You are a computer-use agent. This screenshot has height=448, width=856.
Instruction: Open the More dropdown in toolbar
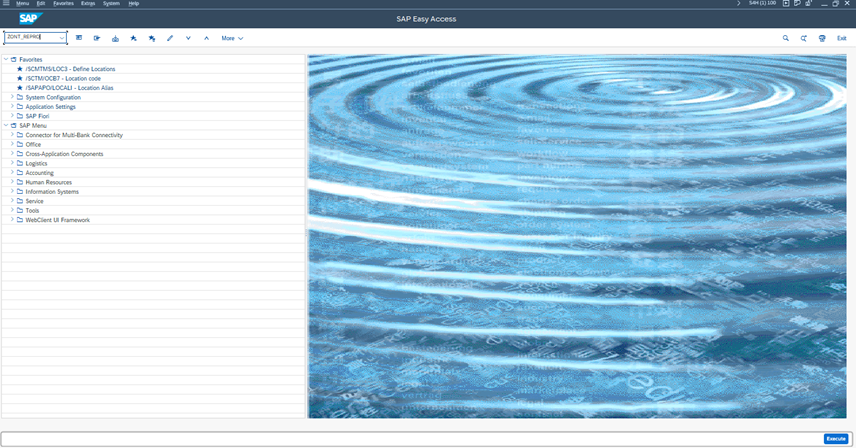pyautogui.click(x=232, y=38)
